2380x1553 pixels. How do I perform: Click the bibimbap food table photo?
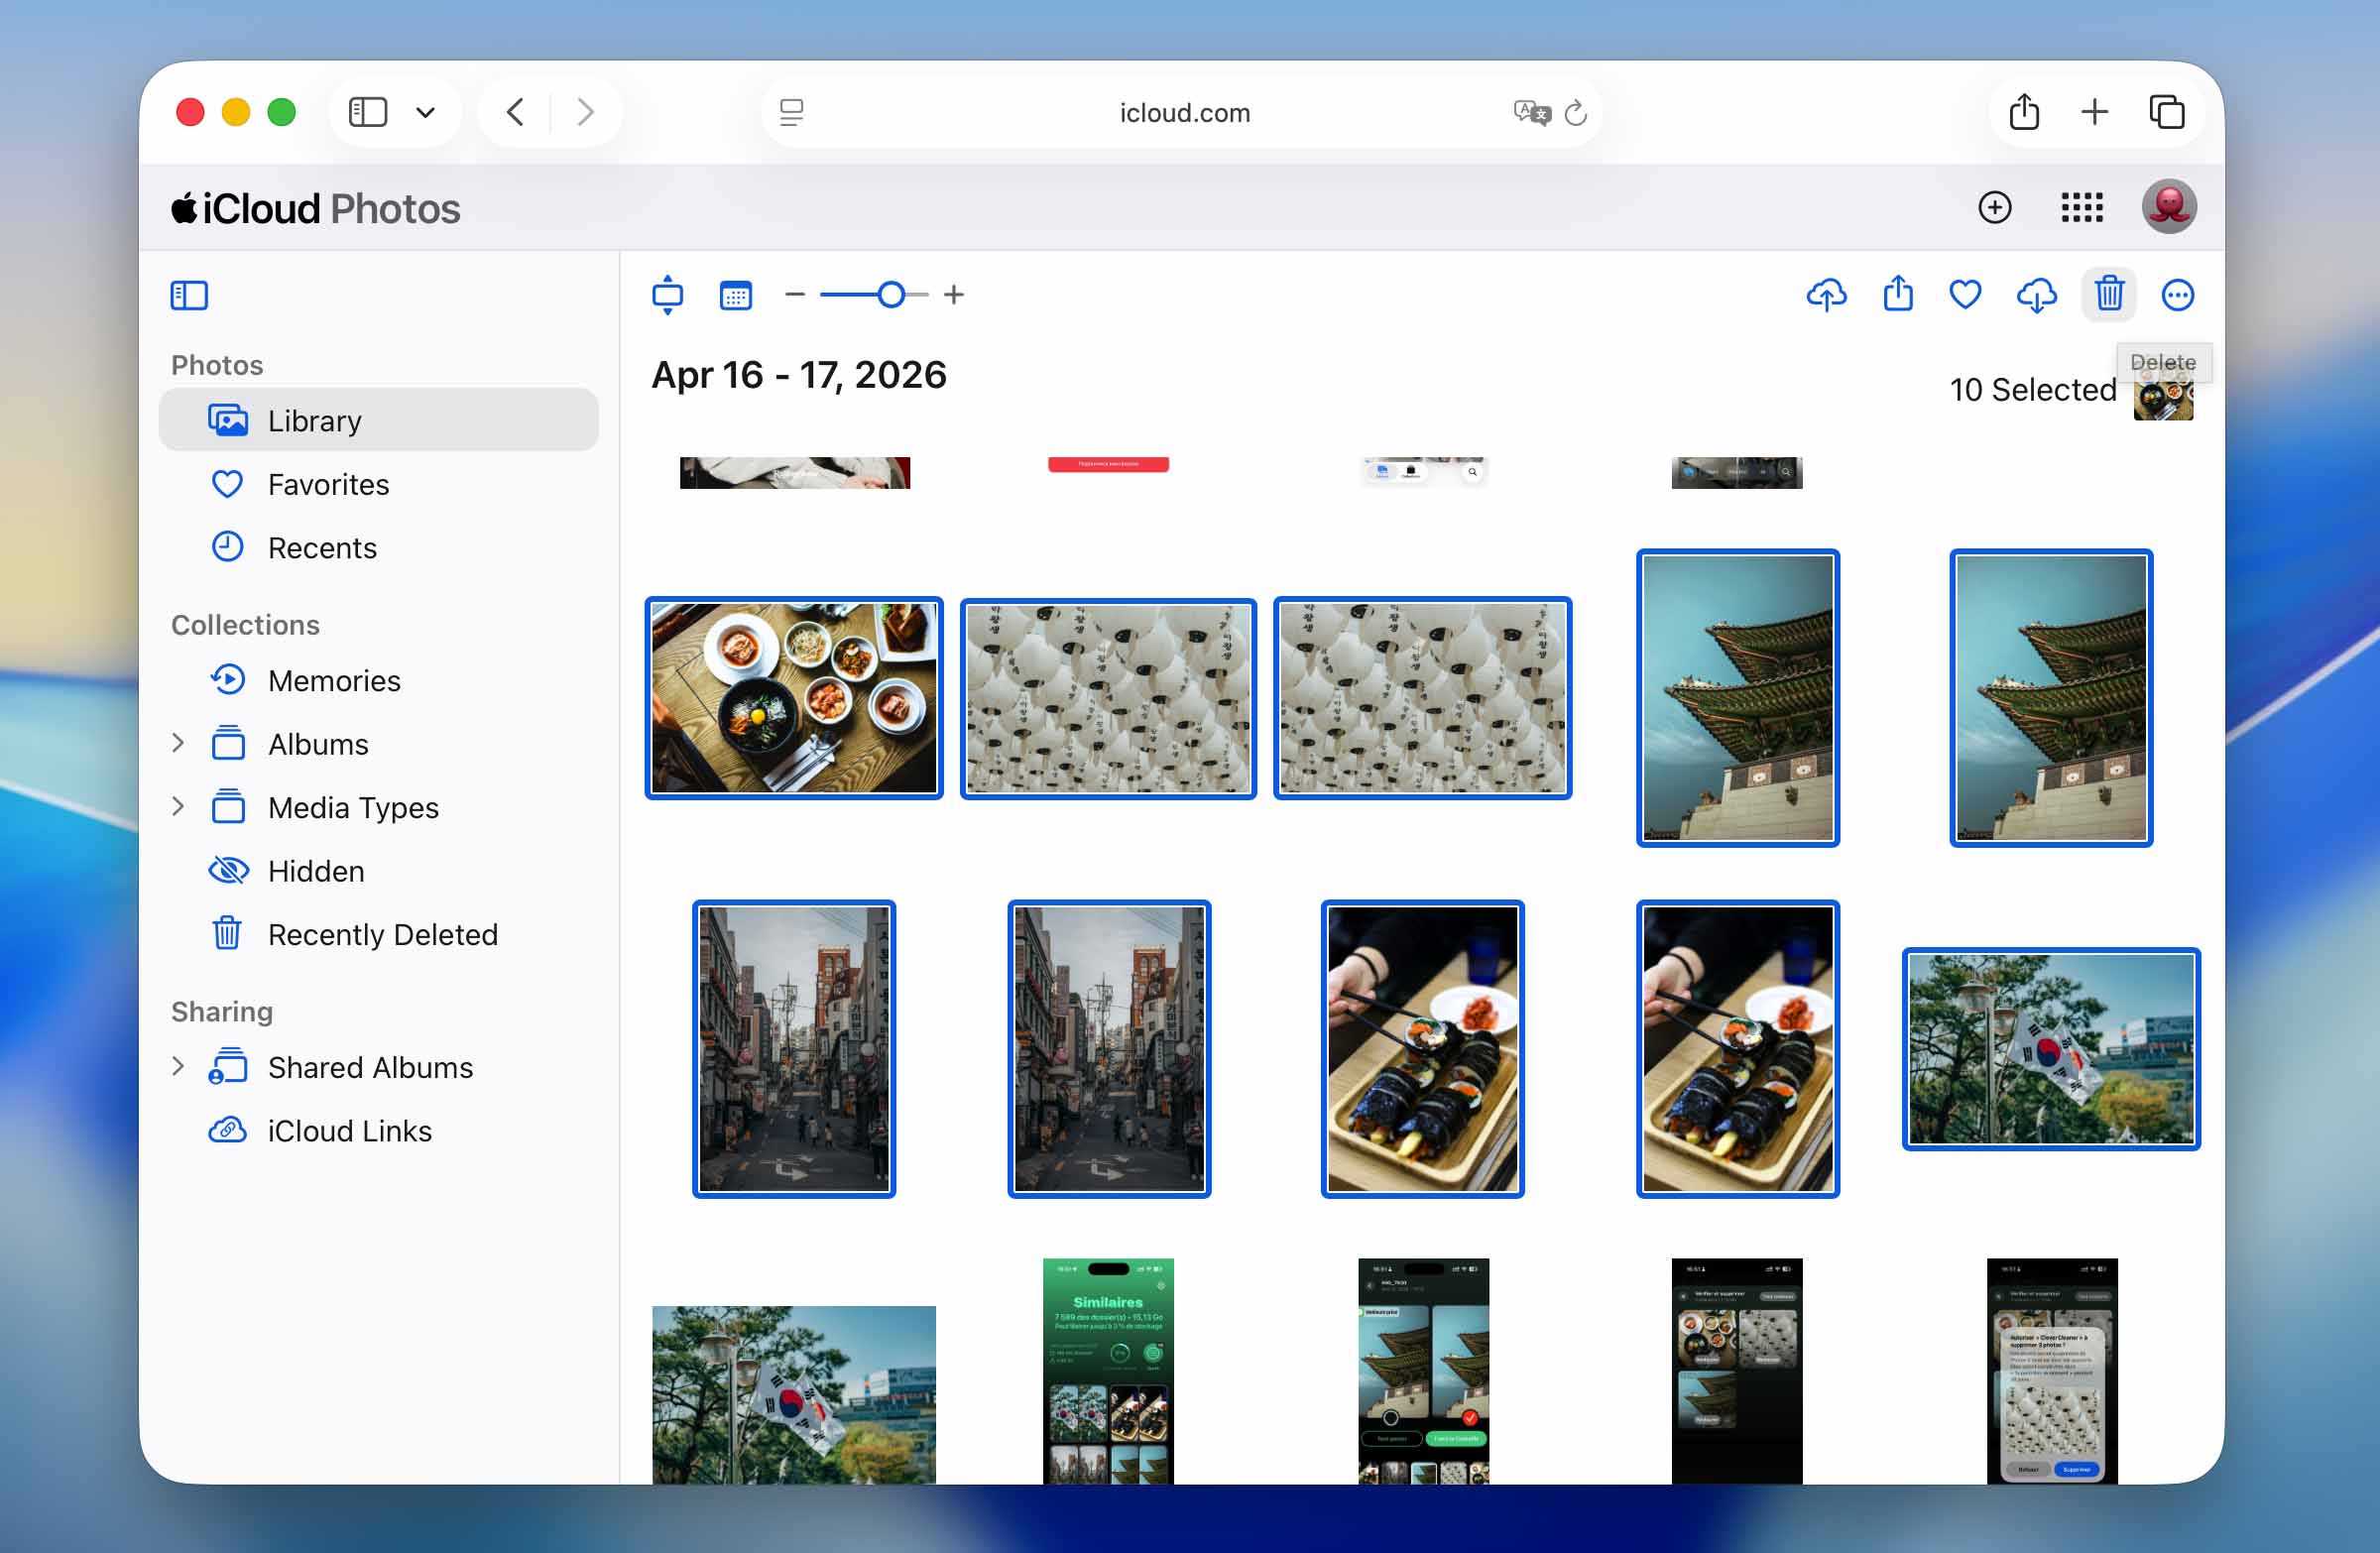click(794, 698)
